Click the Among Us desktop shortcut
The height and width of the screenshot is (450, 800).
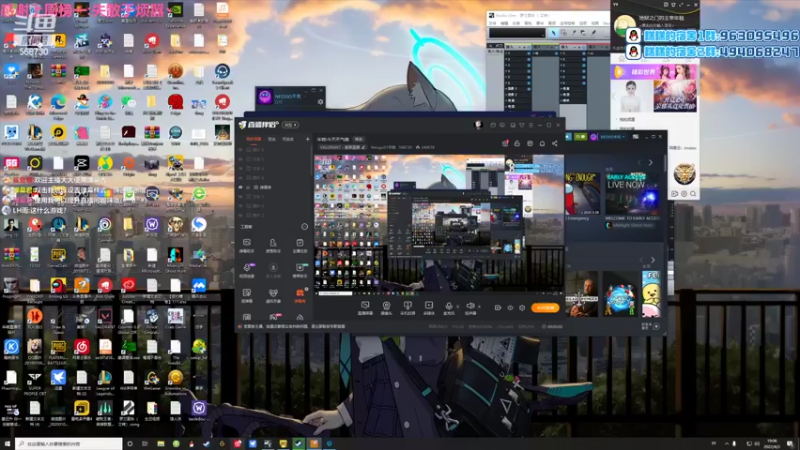click(58, 288)
